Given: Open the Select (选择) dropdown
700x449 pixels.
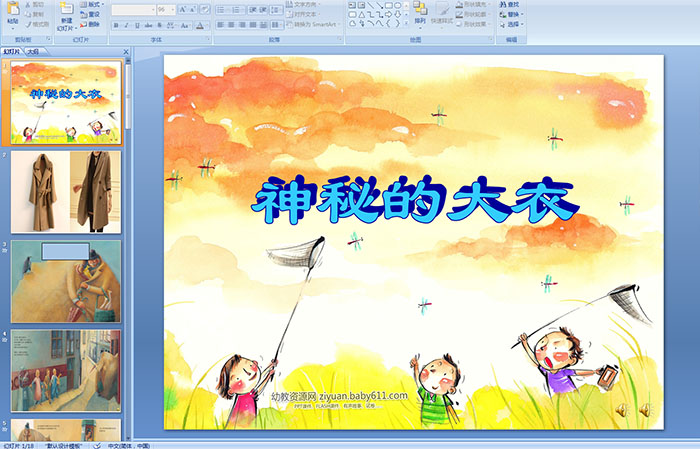Looking at the screenshot, I should pos(512,24).
